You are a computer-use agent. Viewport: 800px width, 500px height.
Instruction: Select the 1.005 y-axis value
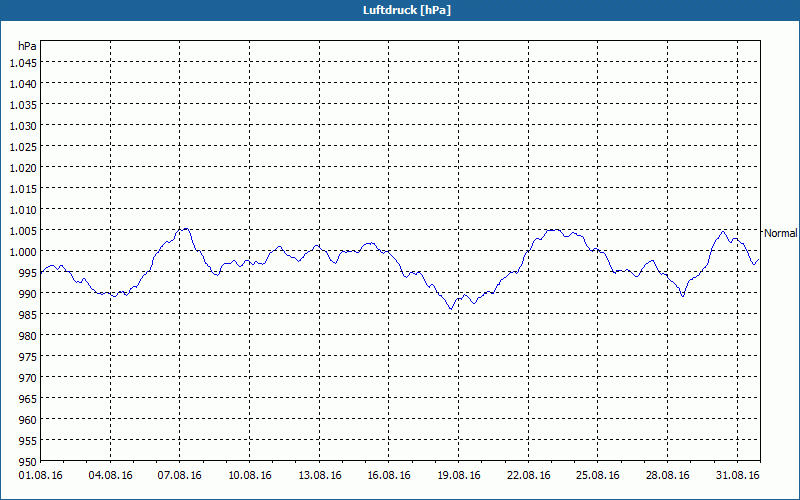[x=23, y=231]
